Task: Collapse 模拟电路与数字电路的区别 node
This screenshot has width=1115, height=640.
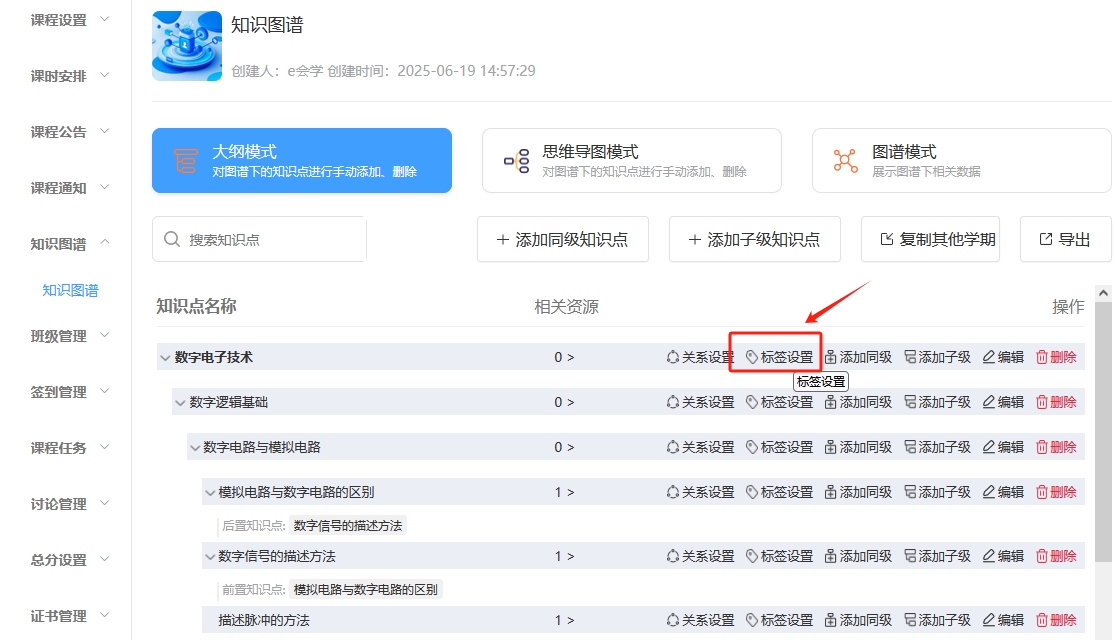Action: (210, 492)
